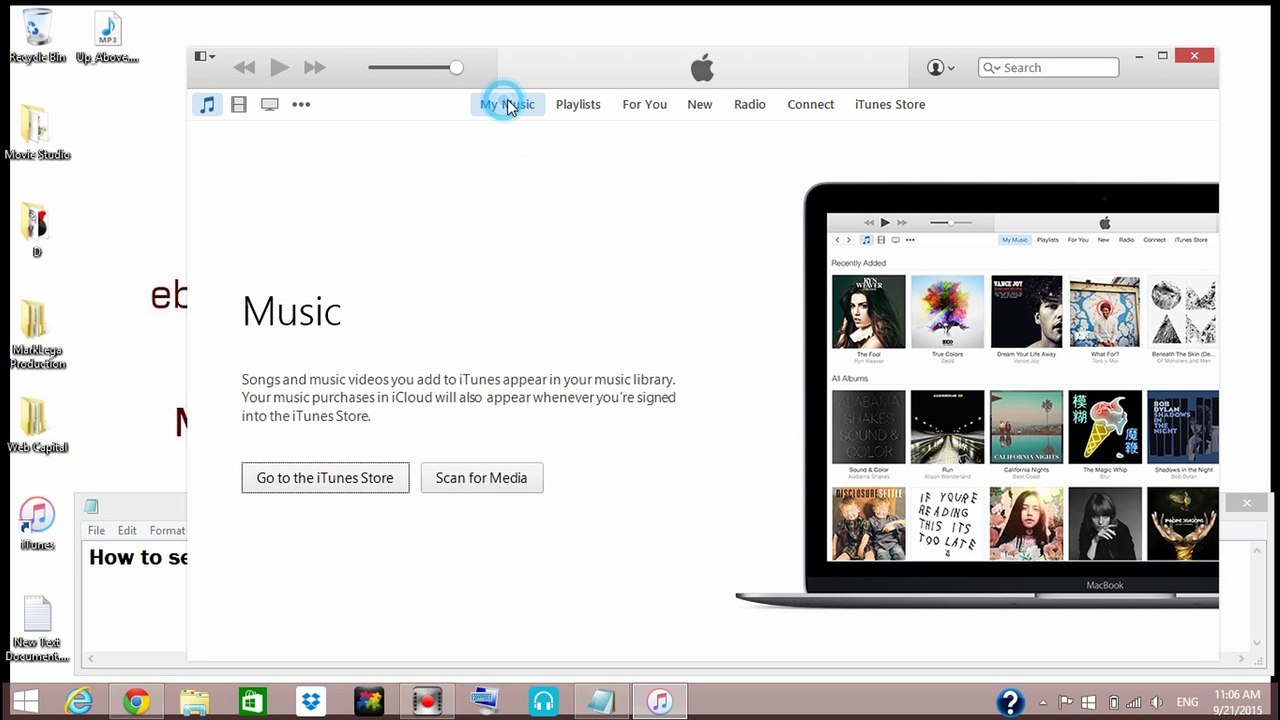The width and height of the screenshot is (1280, 720).
Task: Click the Notepad scroll-down arrow
Action: 1258,643
